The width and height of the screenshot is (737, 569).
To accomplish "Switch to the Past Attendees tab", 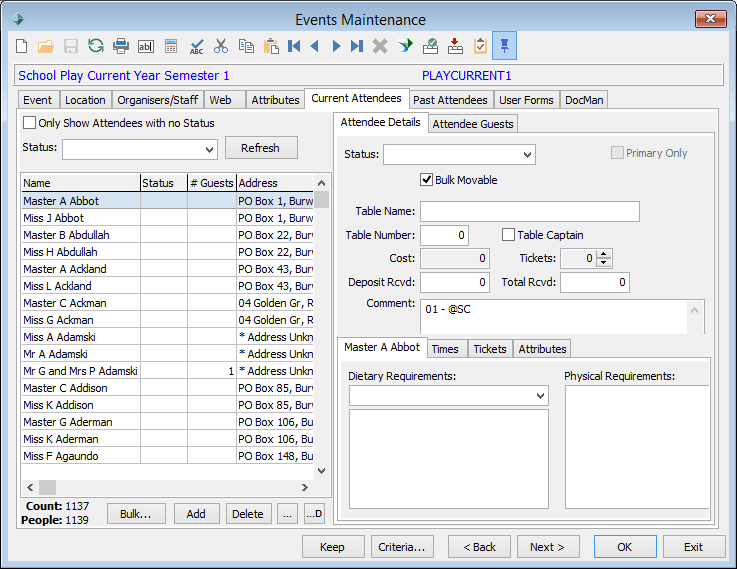I will tap(450, 100).
